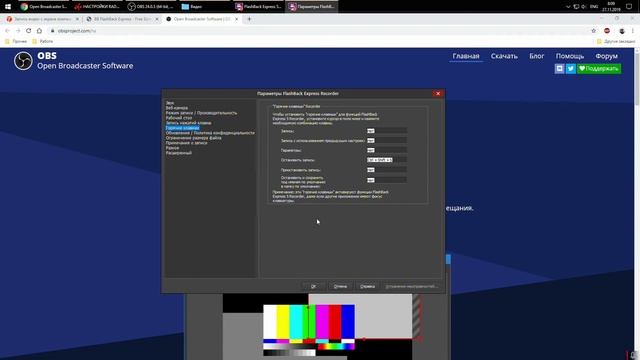Image resolution: width=640 pixels, height=360 pixels.
Task: Open the Видео folder taskbar window
Action: [x=204, y=7]
